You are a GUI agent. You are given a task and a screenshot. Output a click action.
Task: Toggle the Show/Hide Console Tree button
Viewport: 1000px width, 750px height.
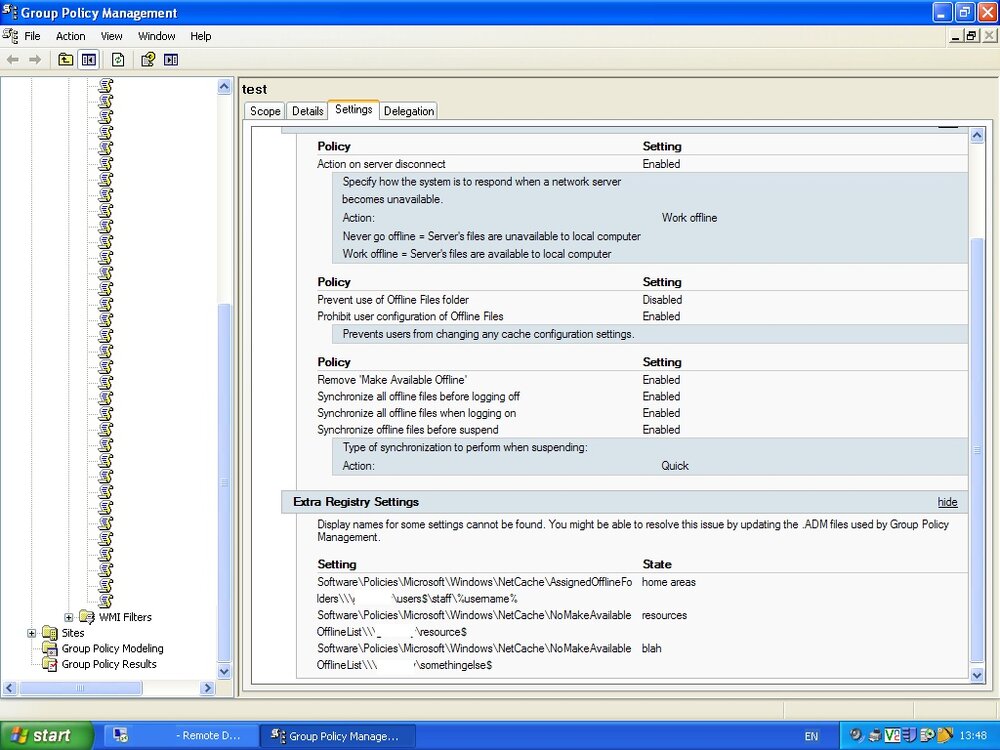(x=89, y=60)
